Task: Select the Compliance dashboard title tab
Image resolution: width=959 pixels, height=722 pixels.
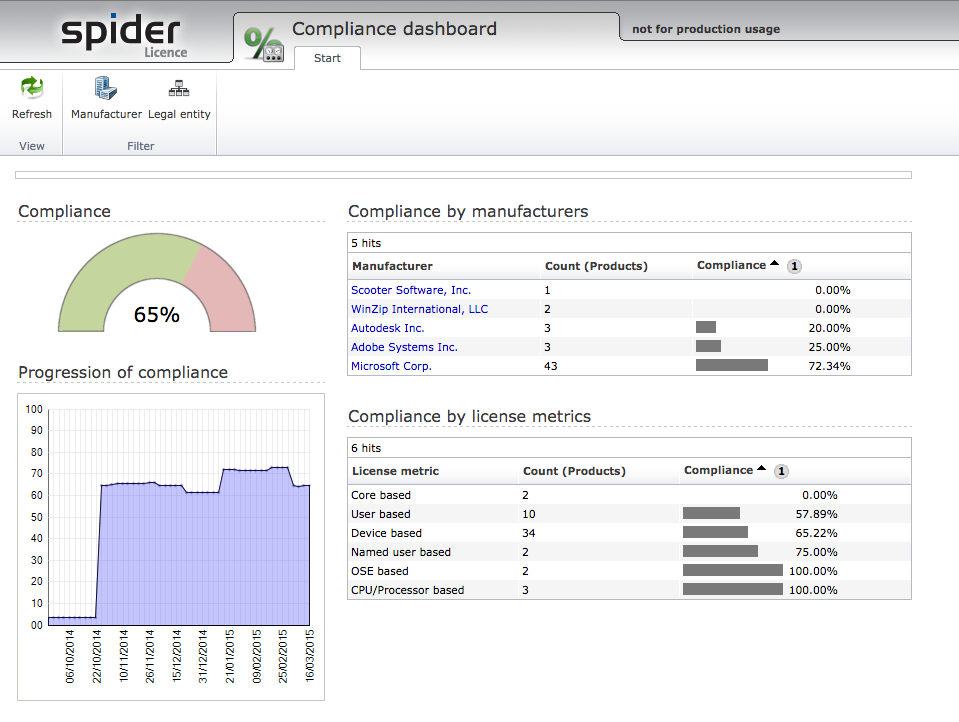Action: pos(394,29)
